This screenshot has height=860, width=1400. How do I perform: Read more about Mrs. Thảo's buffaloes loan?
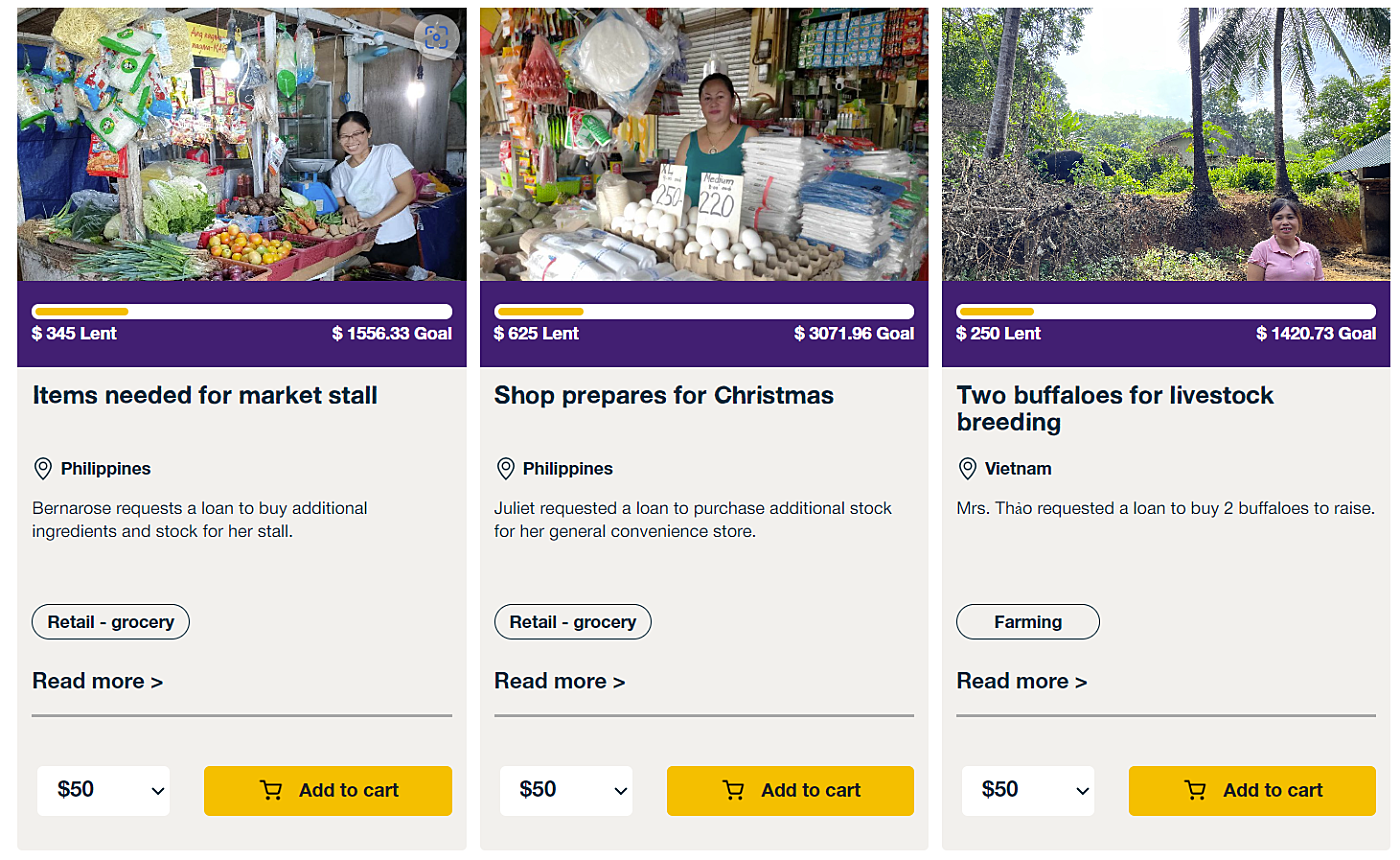(x=1022, y=682)
